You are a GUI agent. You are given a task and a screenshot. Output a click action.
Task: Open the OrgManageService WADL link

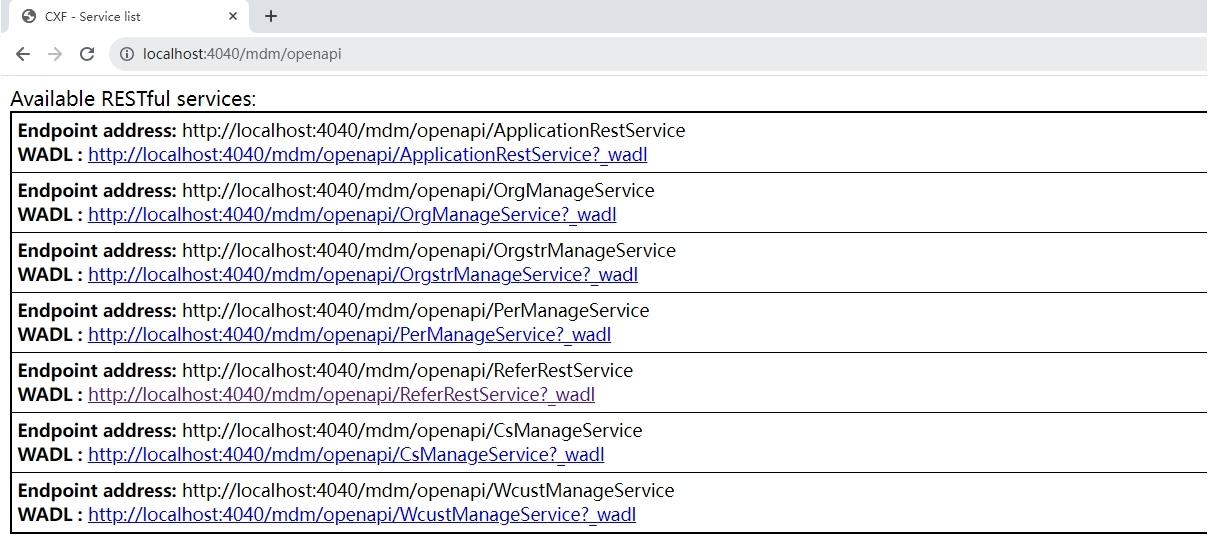click(352, 215)
